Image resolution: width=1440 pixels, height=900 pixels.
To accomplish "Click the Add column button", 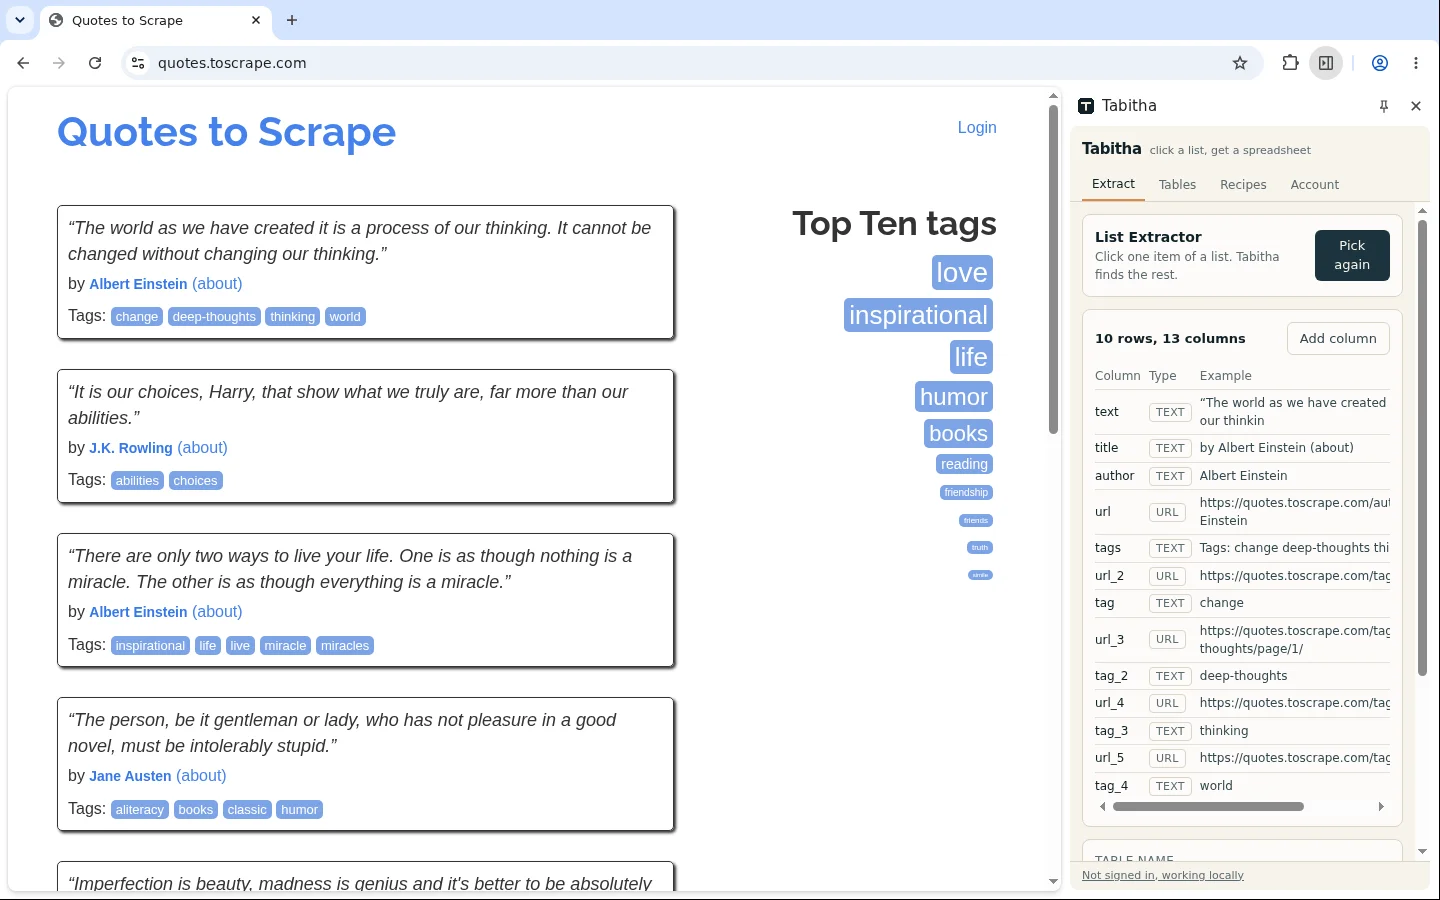I will (x=1338, y=339).
